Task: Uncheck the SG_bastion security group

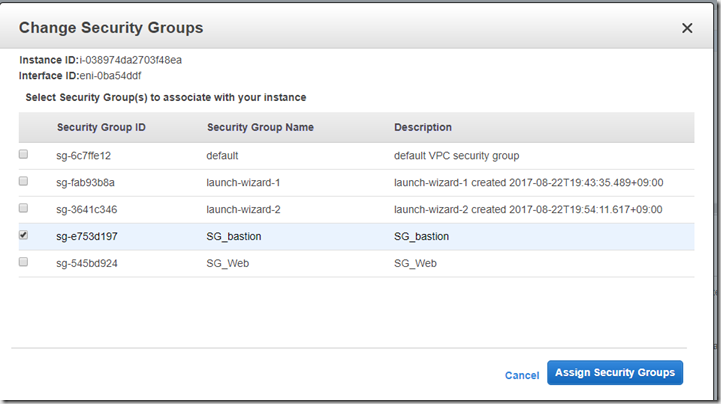Action: tap(23, 236)
